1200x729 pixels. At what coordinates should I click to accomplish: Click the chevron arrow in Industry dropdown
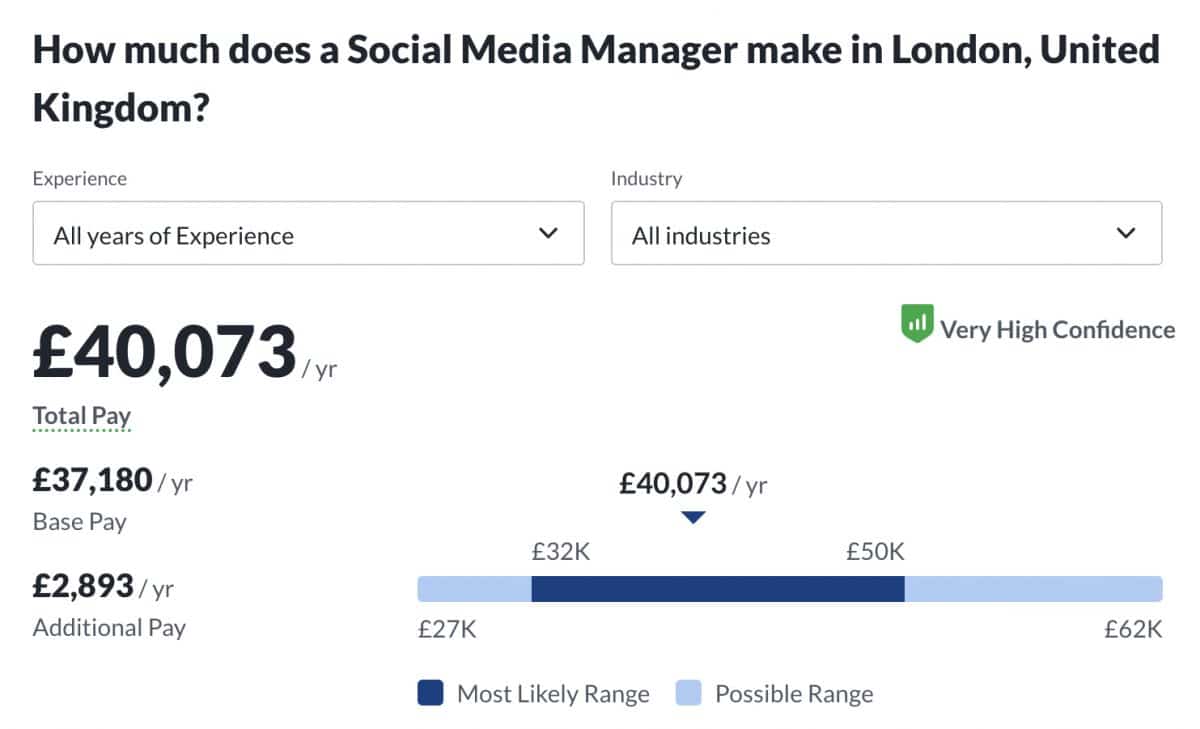pyautogui.click(x=1127, y=233)
